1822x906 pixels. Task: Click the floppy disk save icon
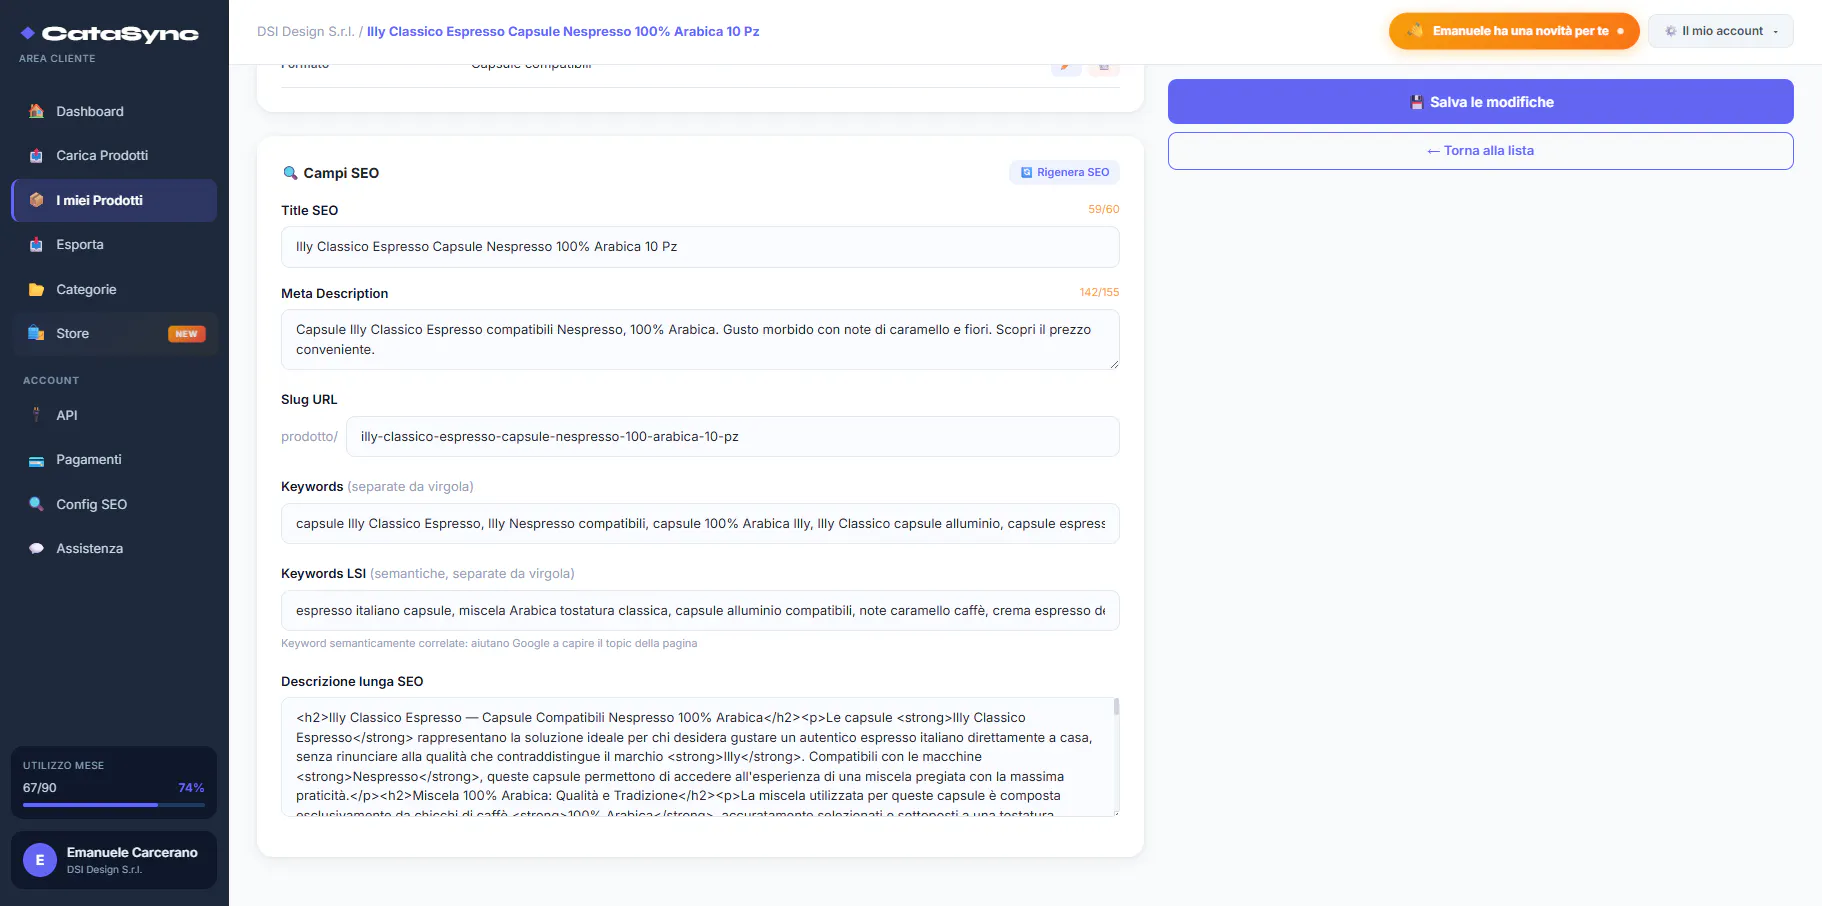point(1417,102)
